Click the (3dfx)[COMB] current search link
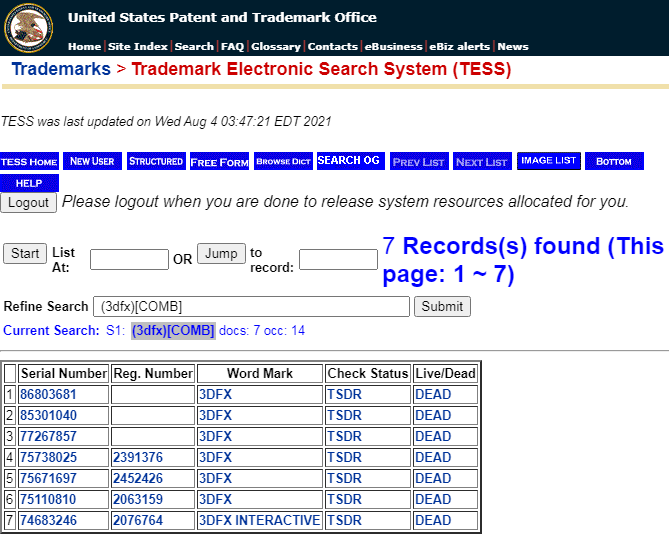 [173, 331]
